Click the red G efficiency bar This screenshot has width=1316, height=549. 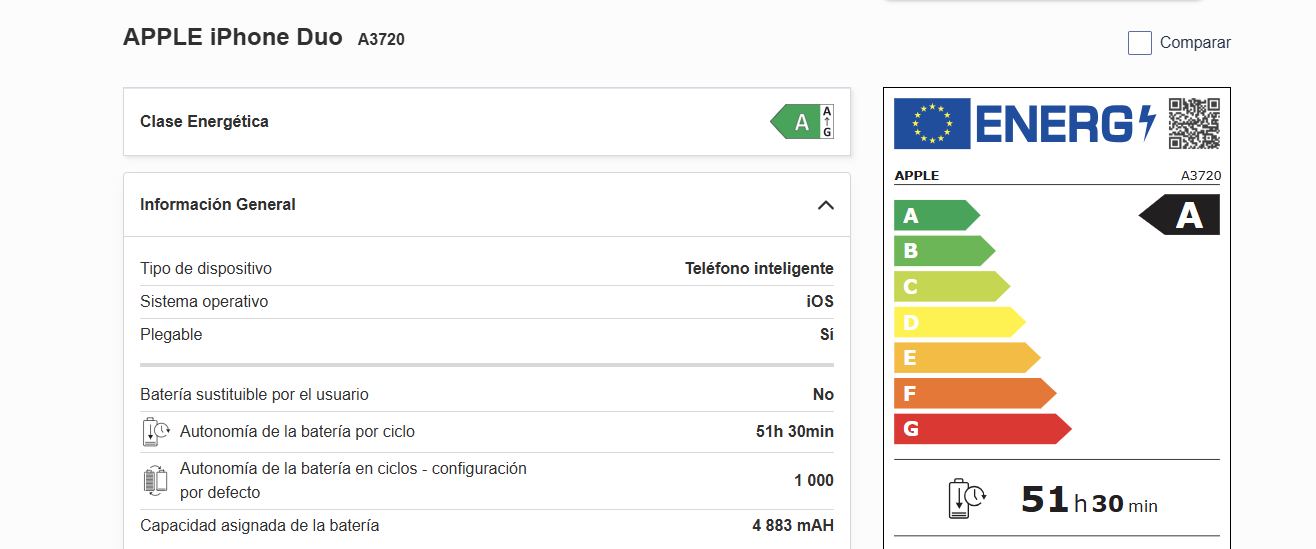tap(982, 429)
